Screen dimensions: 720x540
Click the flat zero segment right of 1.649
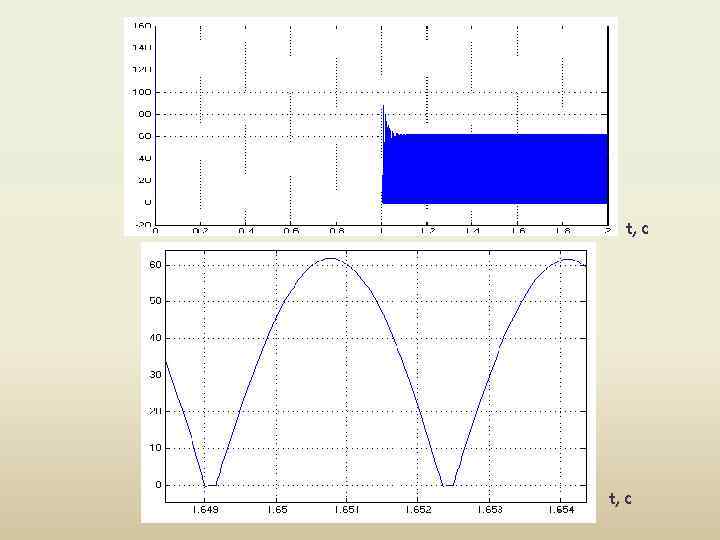(x=211, y=485)
